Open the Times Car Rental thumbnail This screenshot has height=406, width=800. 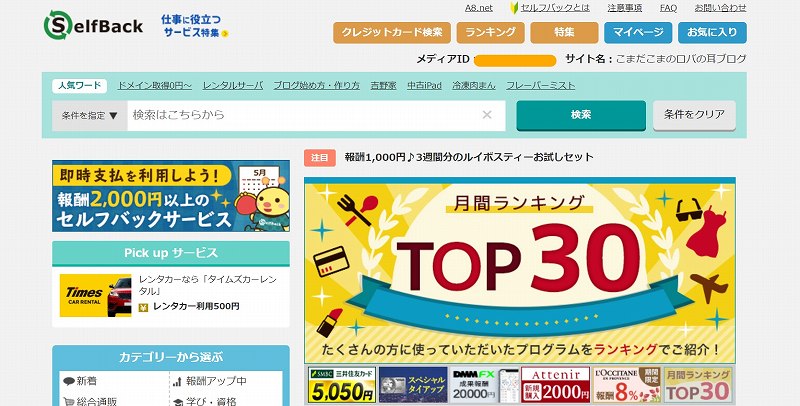(95, 295)
